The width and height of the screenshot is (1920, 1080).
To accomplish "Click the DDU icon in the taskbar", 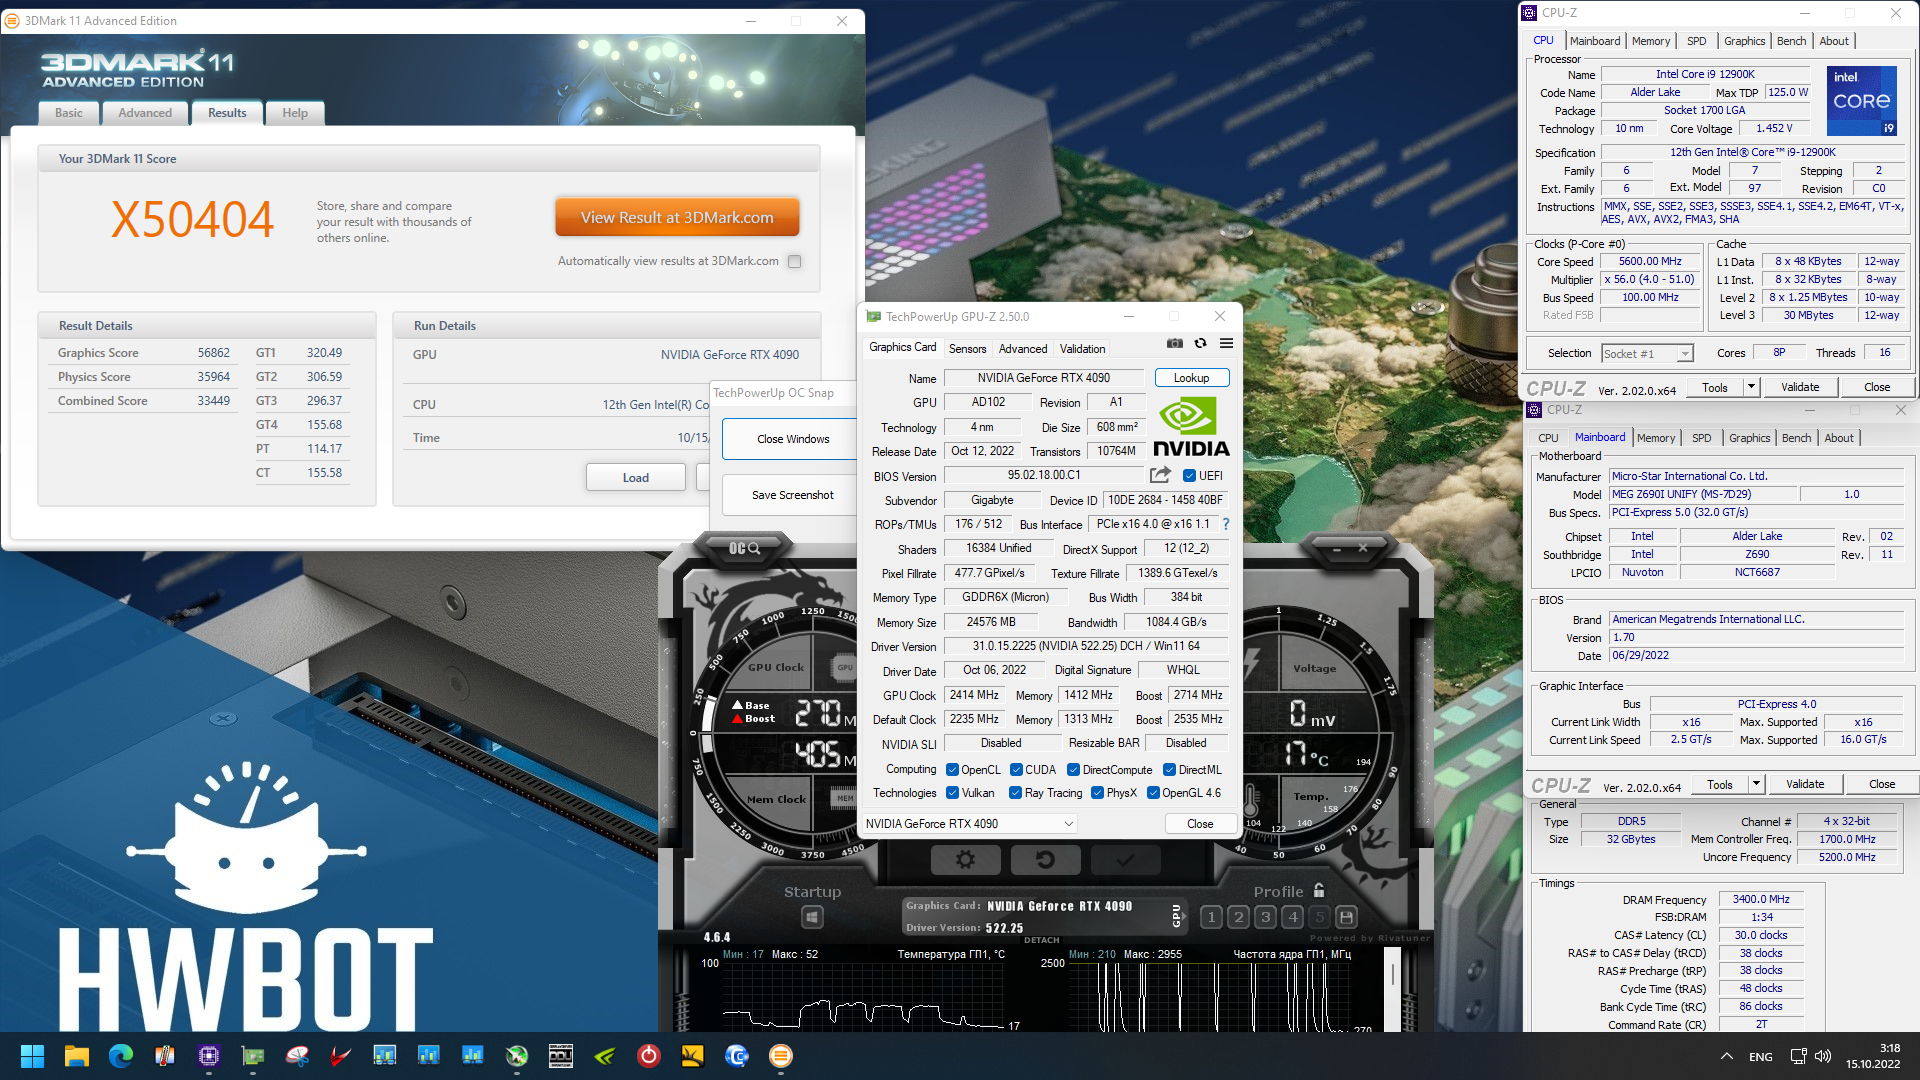I will coord(560,1056).
